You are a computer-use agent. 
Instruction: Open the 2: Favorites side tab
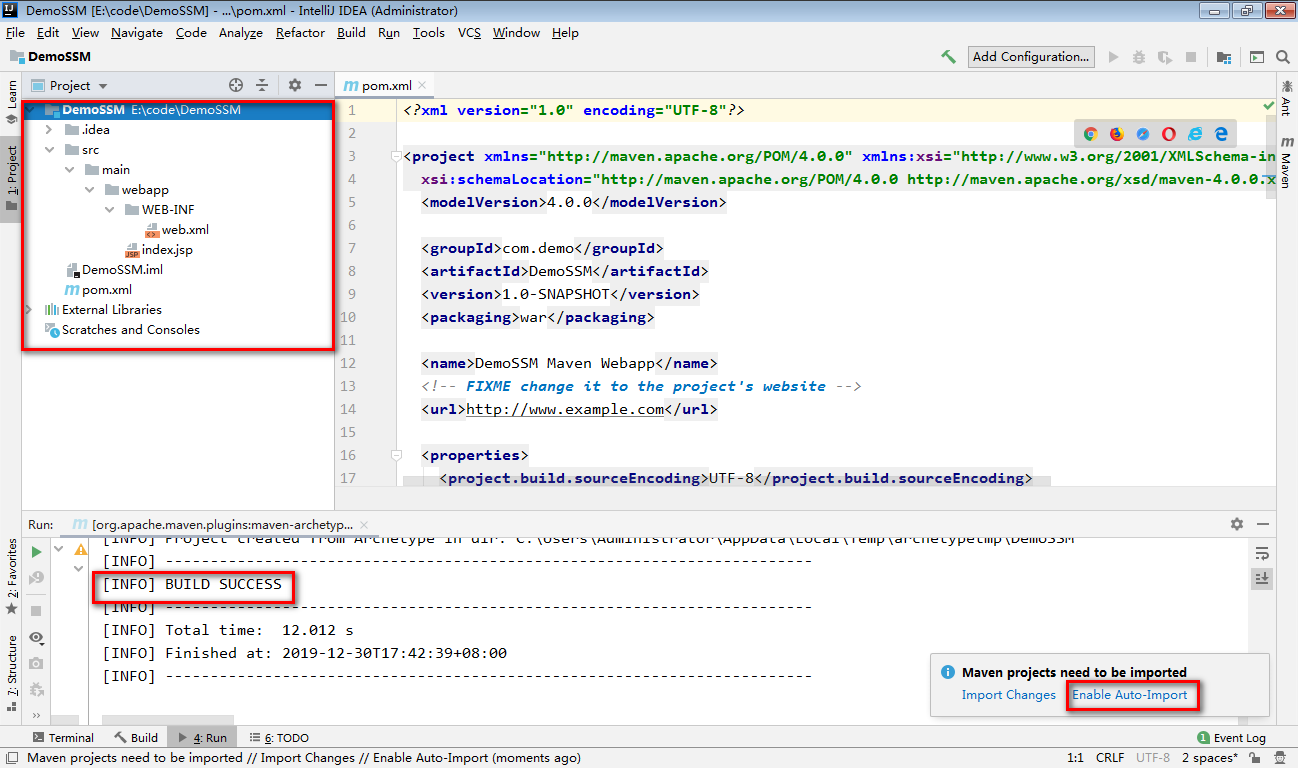tap(12, 577)
